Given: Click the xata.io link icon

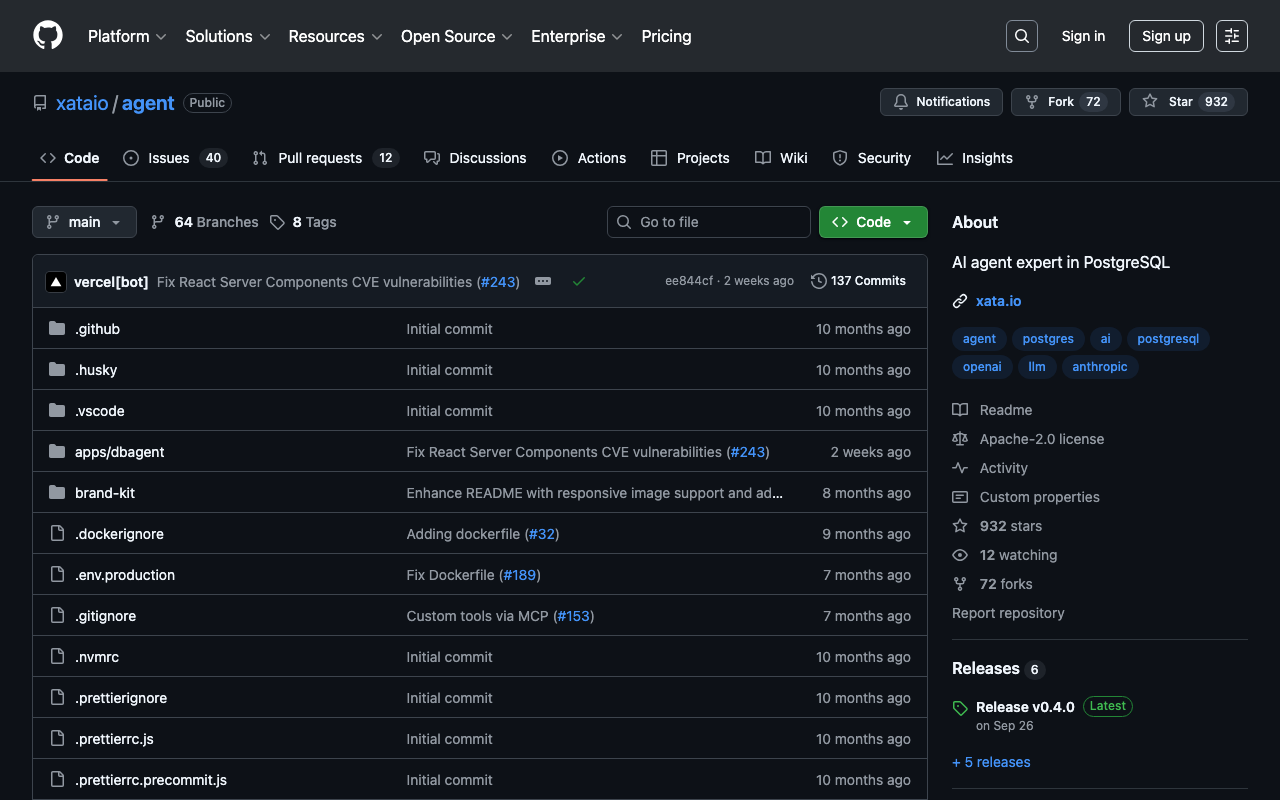Looking at the screenshot, I should (960, 301).
